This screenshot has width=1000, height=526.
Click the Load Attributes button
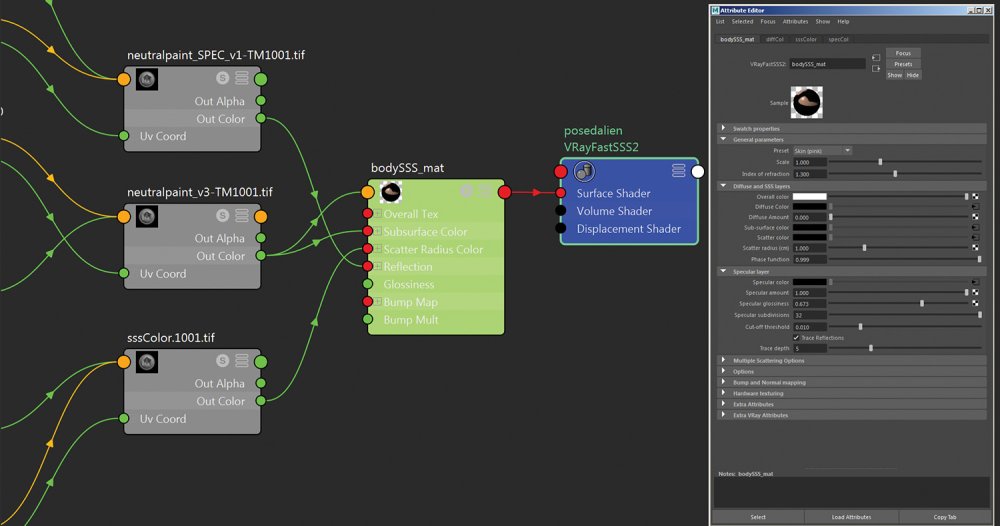[851, 517]
